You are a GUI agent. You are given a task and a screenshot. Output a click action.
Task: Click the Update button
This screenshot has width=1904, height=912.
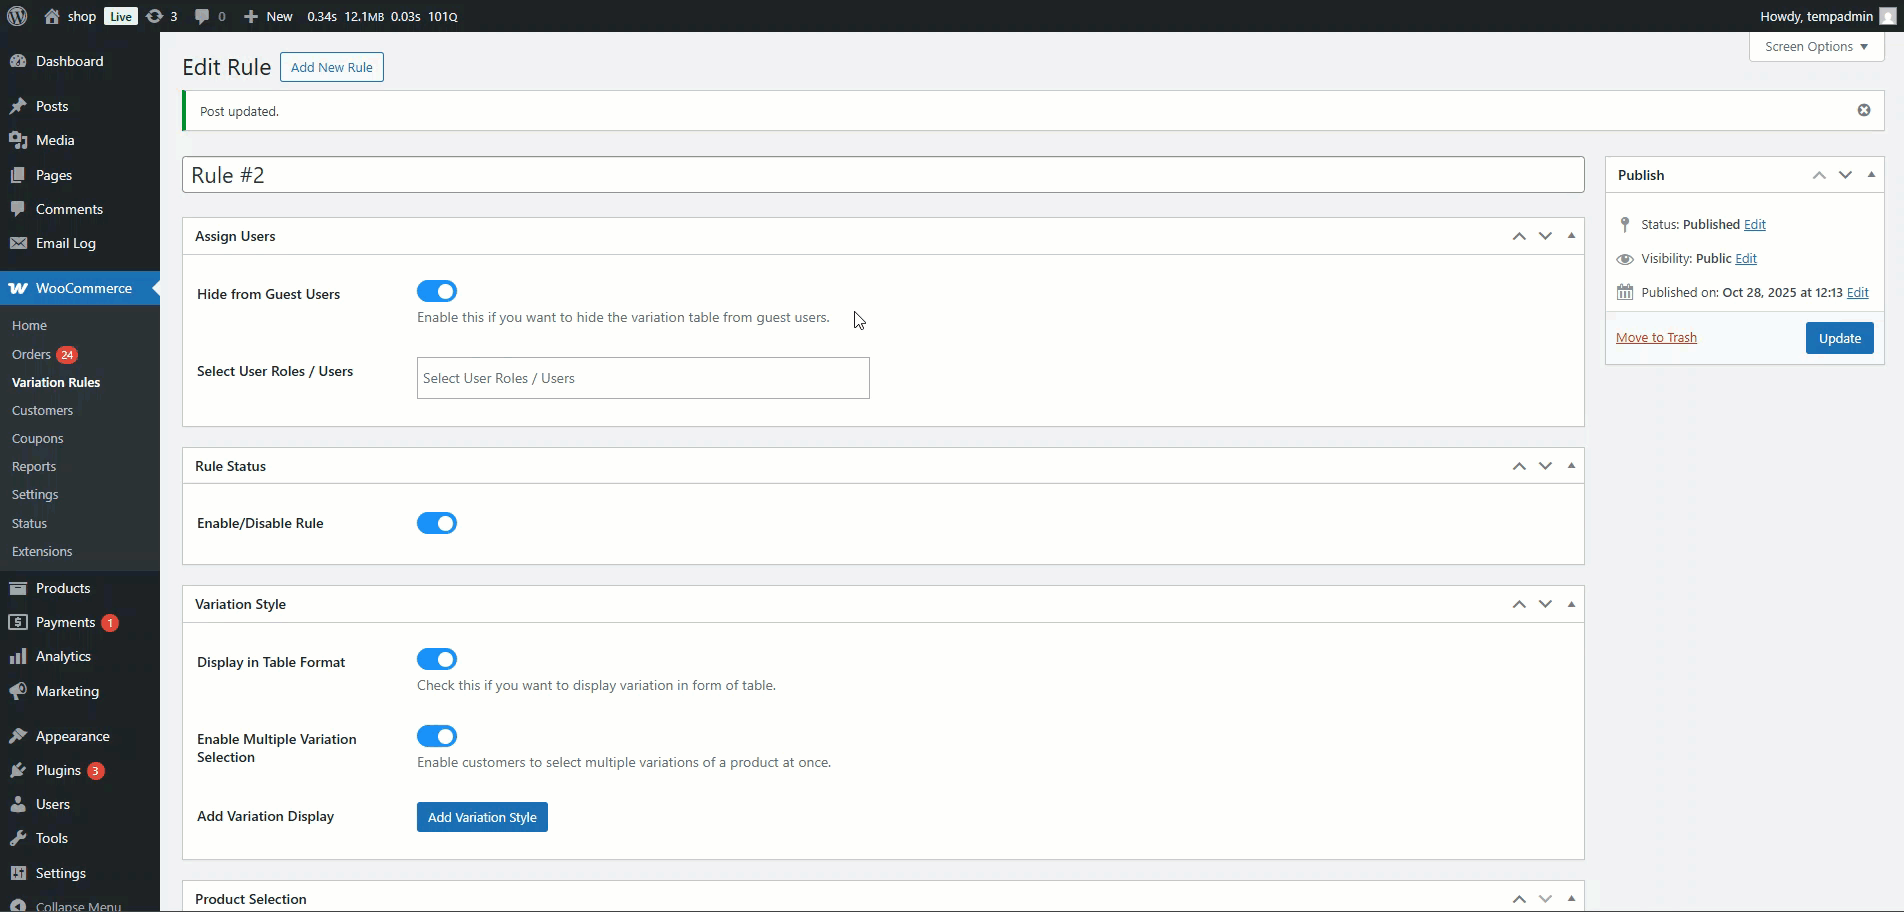click(x=1839, y=338)
